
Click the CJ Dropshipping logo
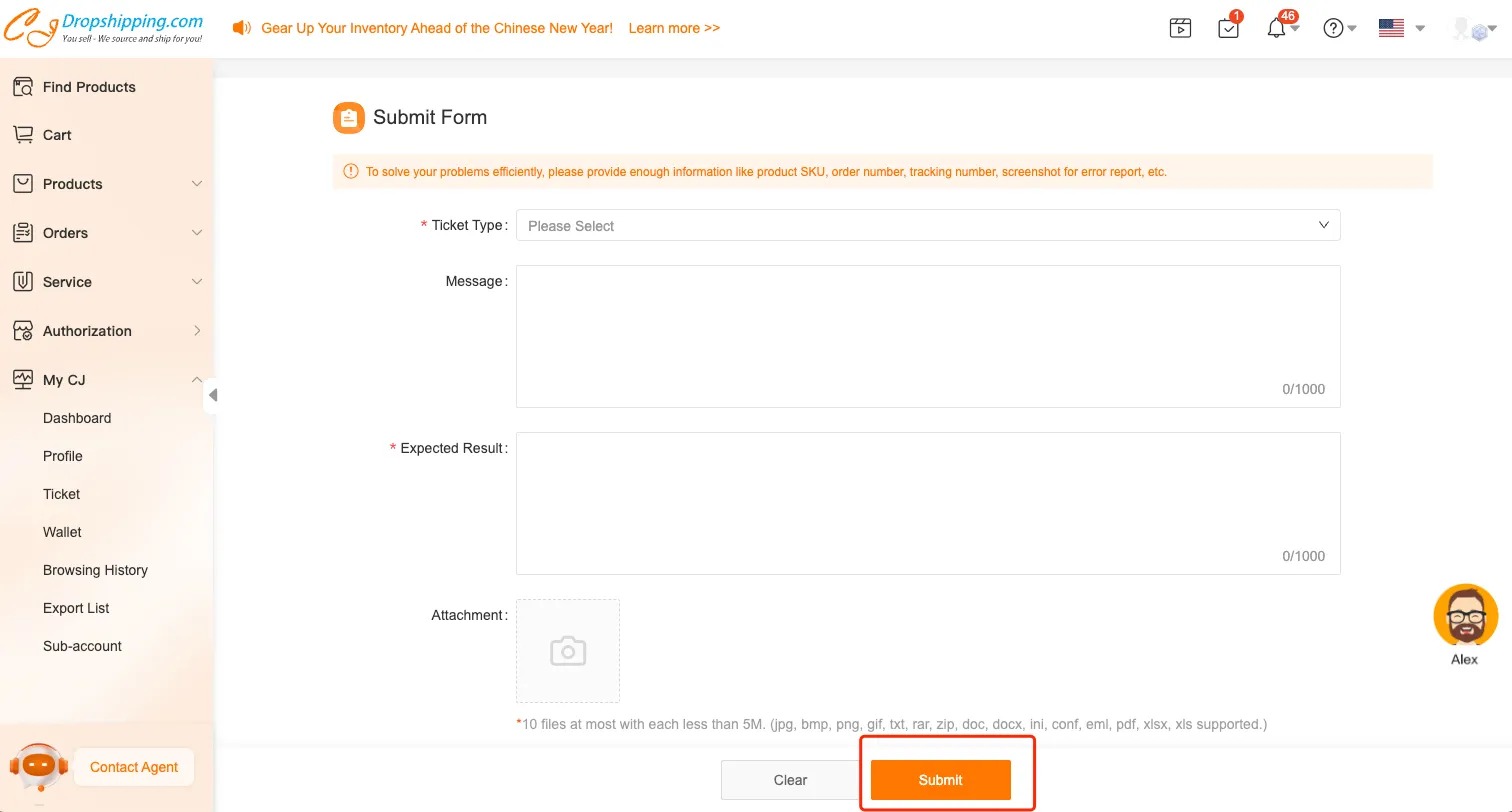[104, 28]
